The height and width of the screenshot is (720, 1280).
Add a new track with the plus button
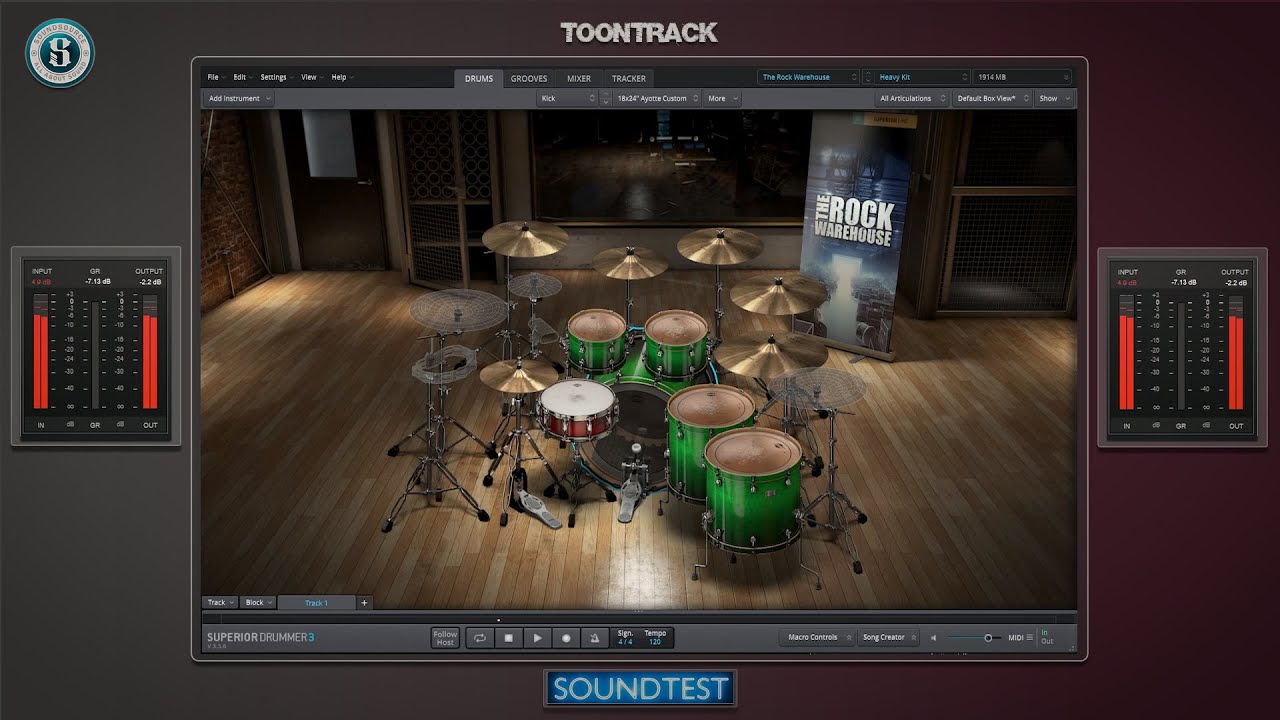pyautogui.click(x=364, y=603)
